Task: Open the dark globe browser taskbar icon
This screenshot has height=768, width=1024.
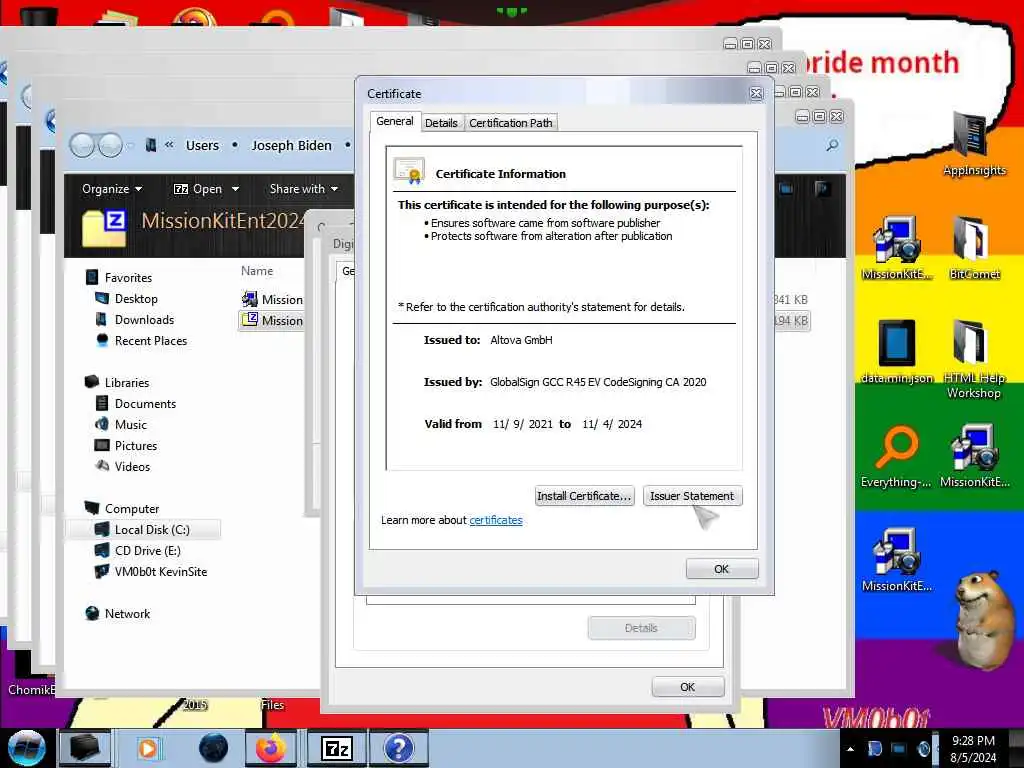Action: coord(213,748)
